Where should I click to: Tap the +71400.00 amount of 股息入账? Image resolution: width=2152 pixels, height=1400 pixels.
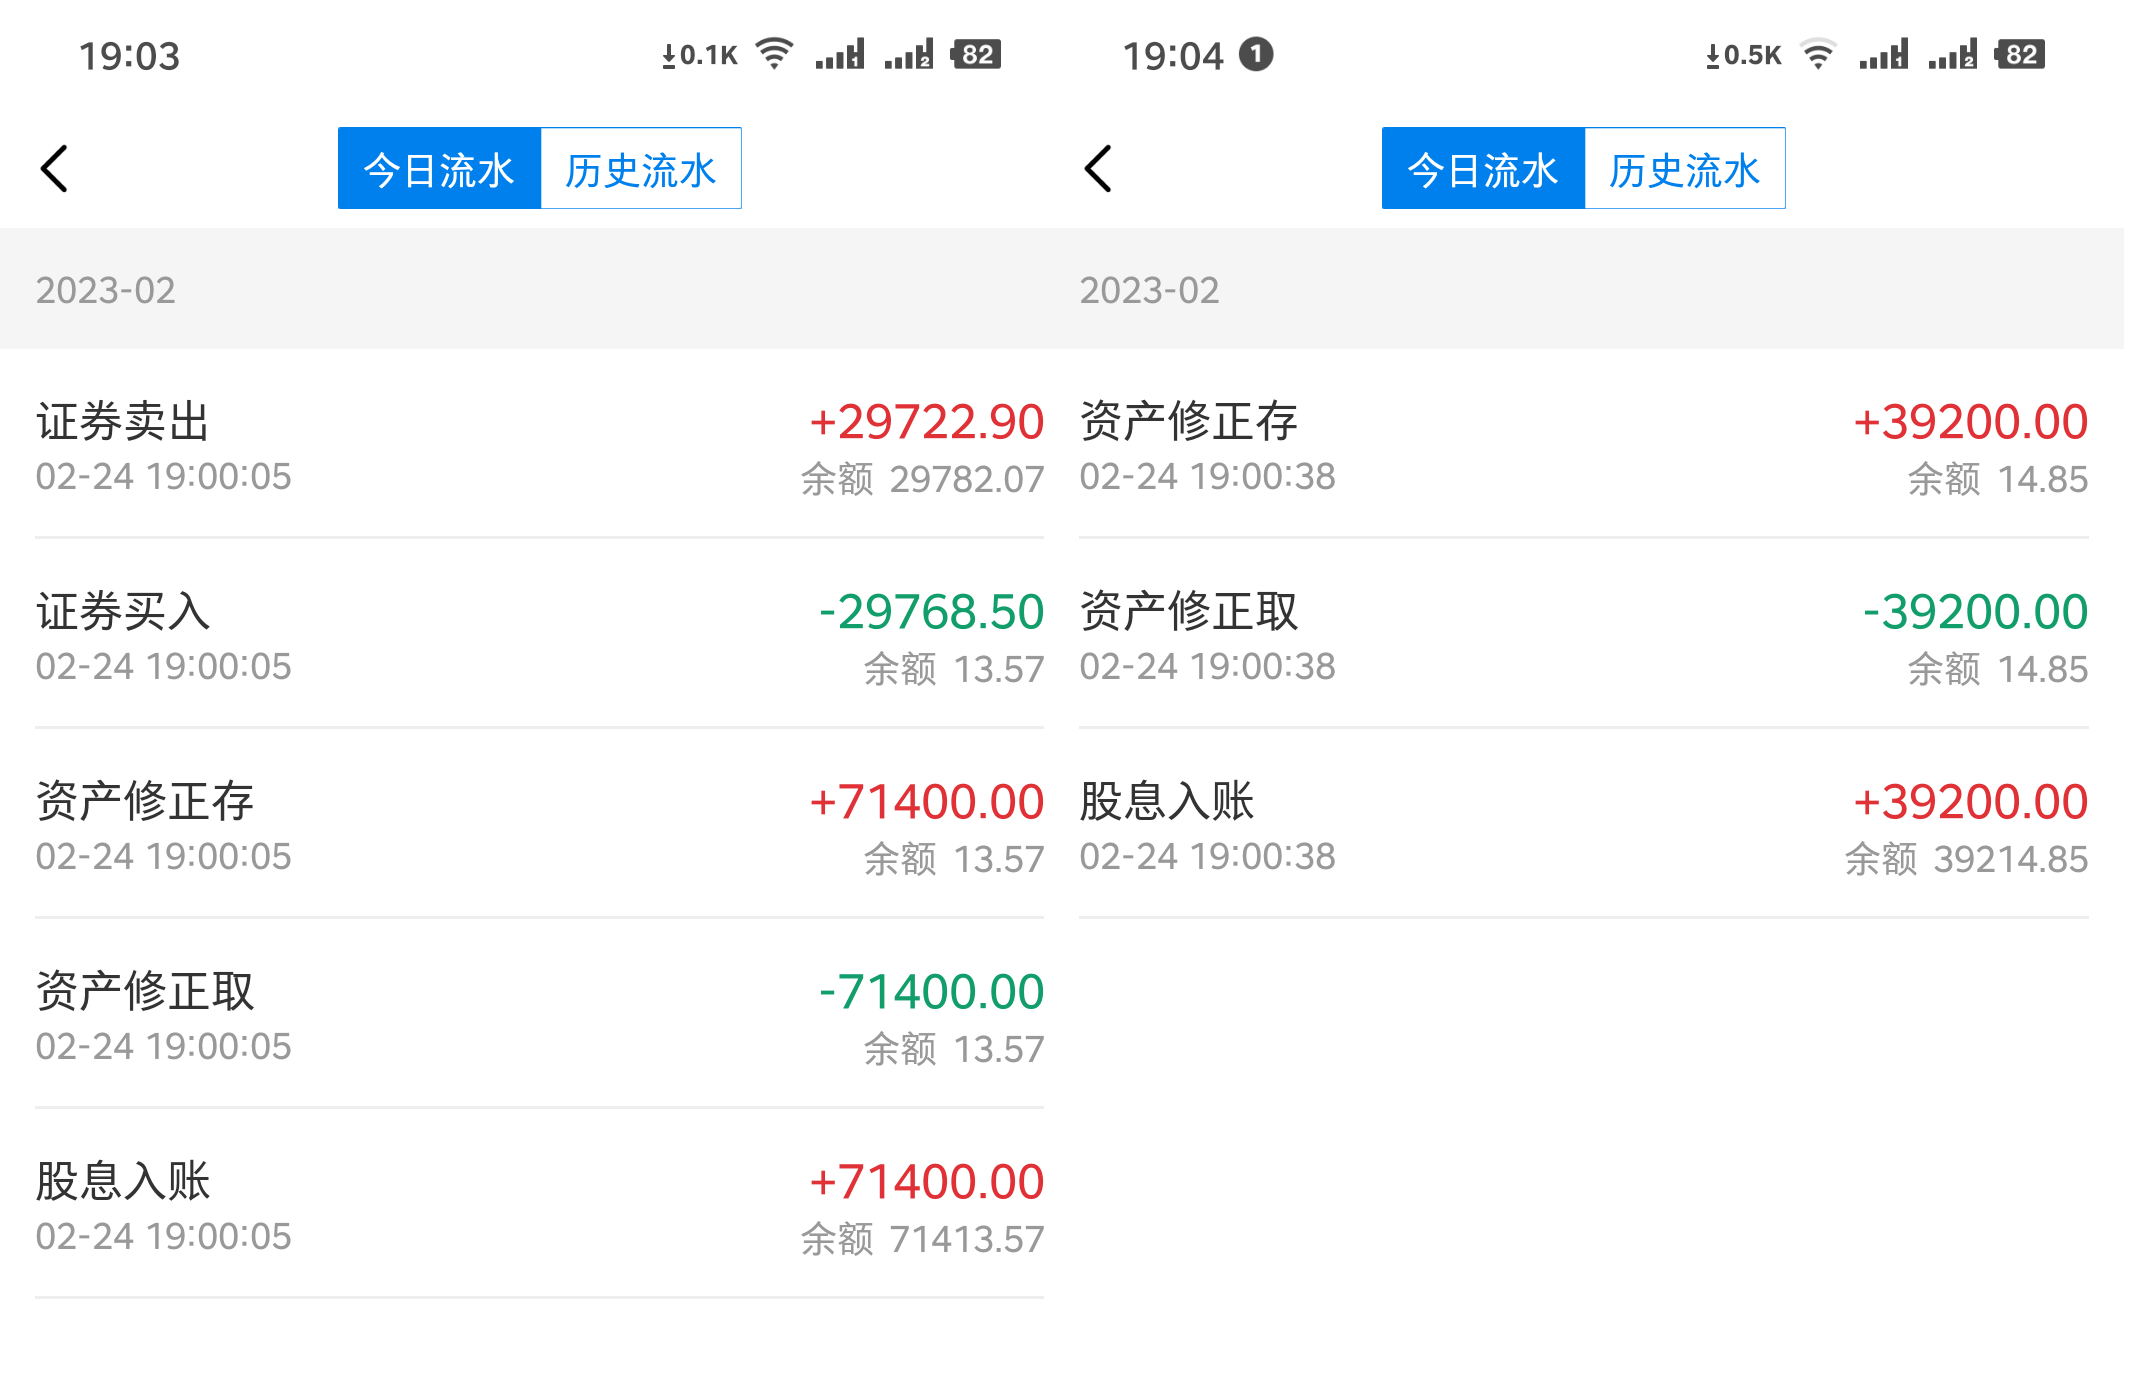coord(926,1182)
